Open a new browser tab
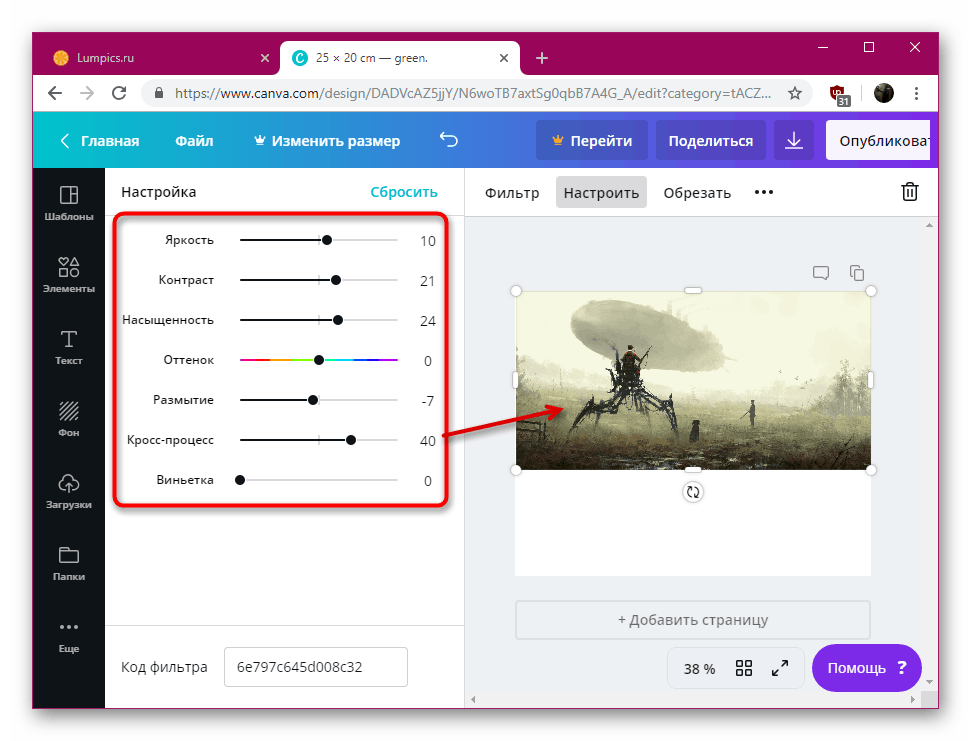 tap(542, 58)
